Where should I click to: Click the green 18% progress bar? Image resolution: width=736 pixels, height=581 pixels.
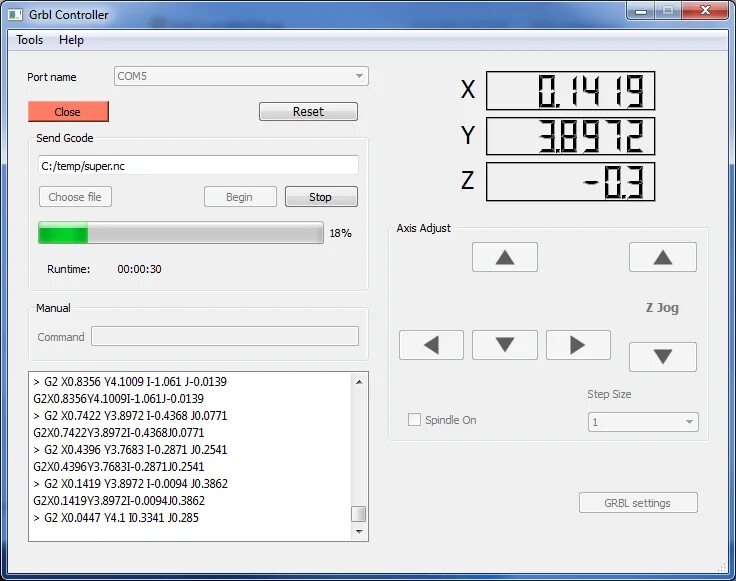(181, 233)
